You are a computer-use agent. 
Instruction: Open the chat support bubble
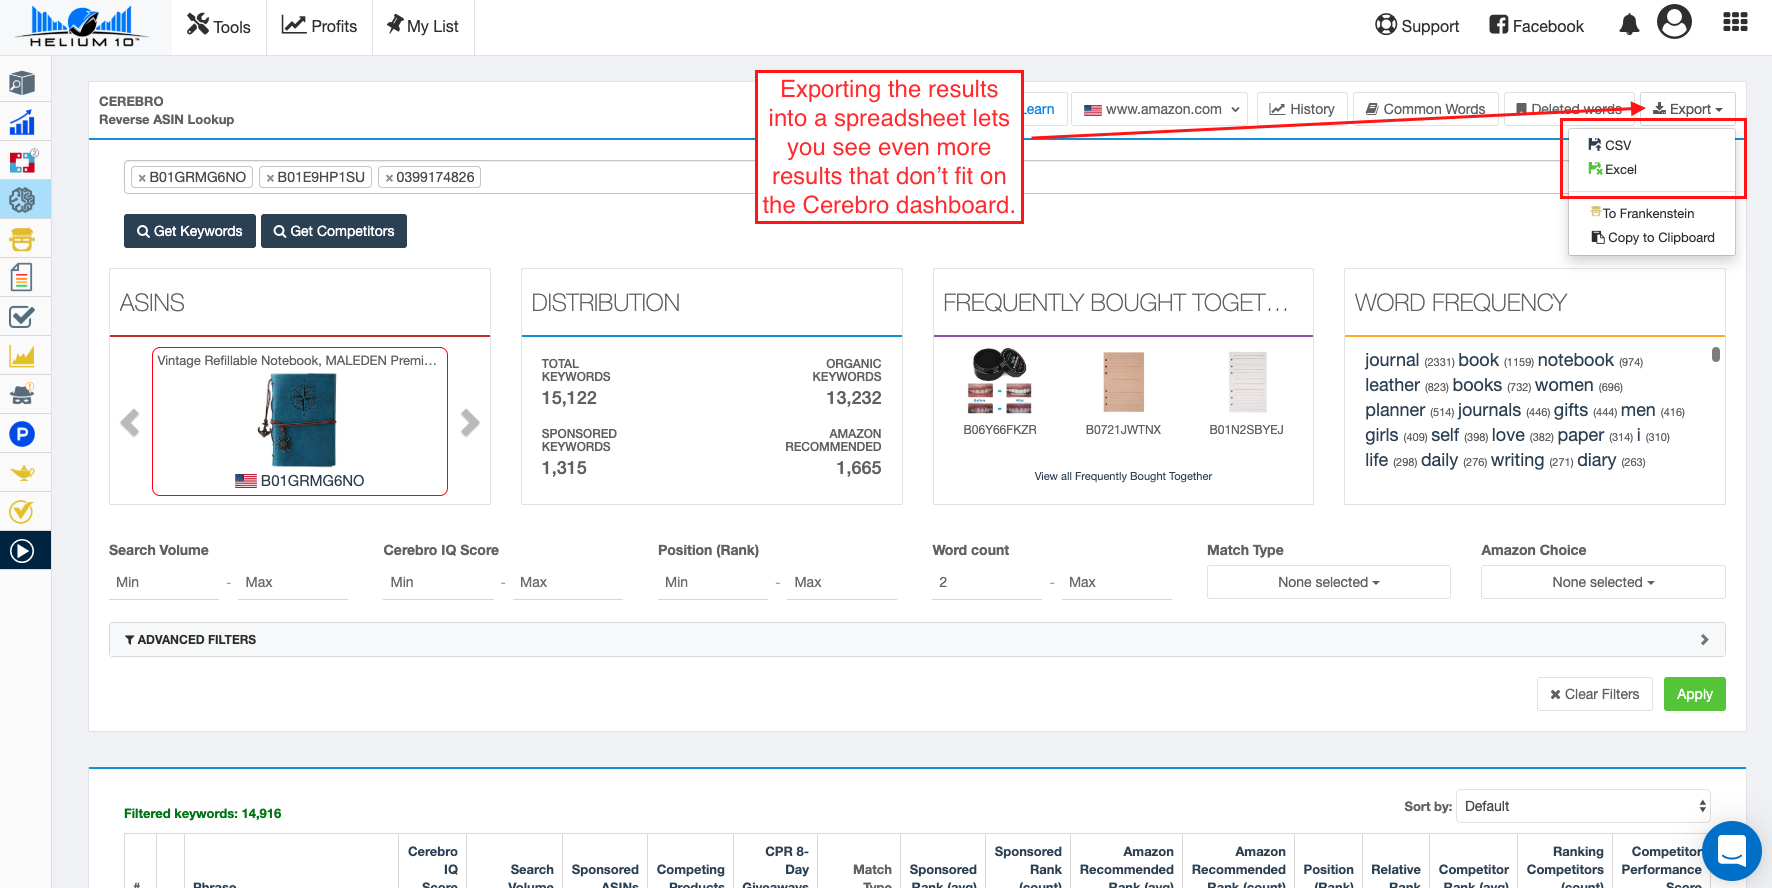coord(1731,851)
